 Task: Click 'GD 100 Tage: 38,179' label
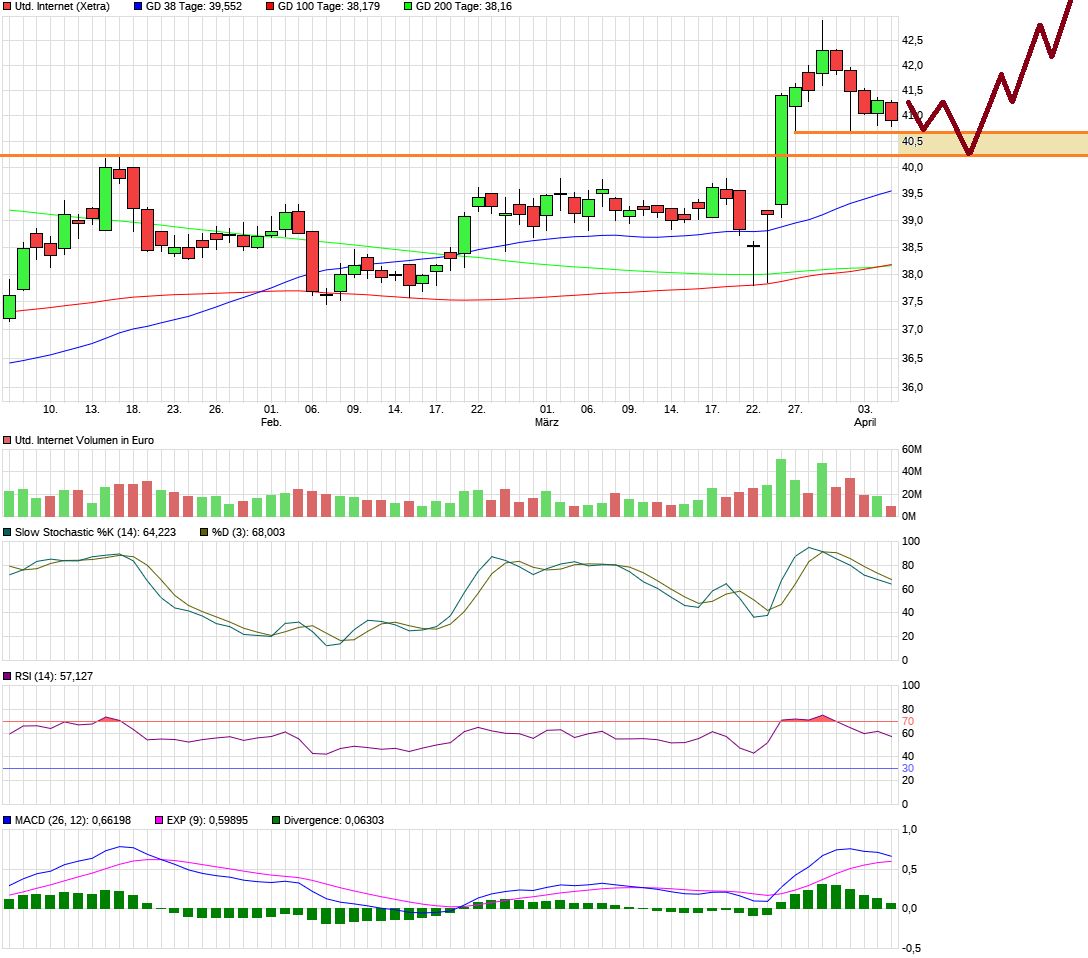329,6
